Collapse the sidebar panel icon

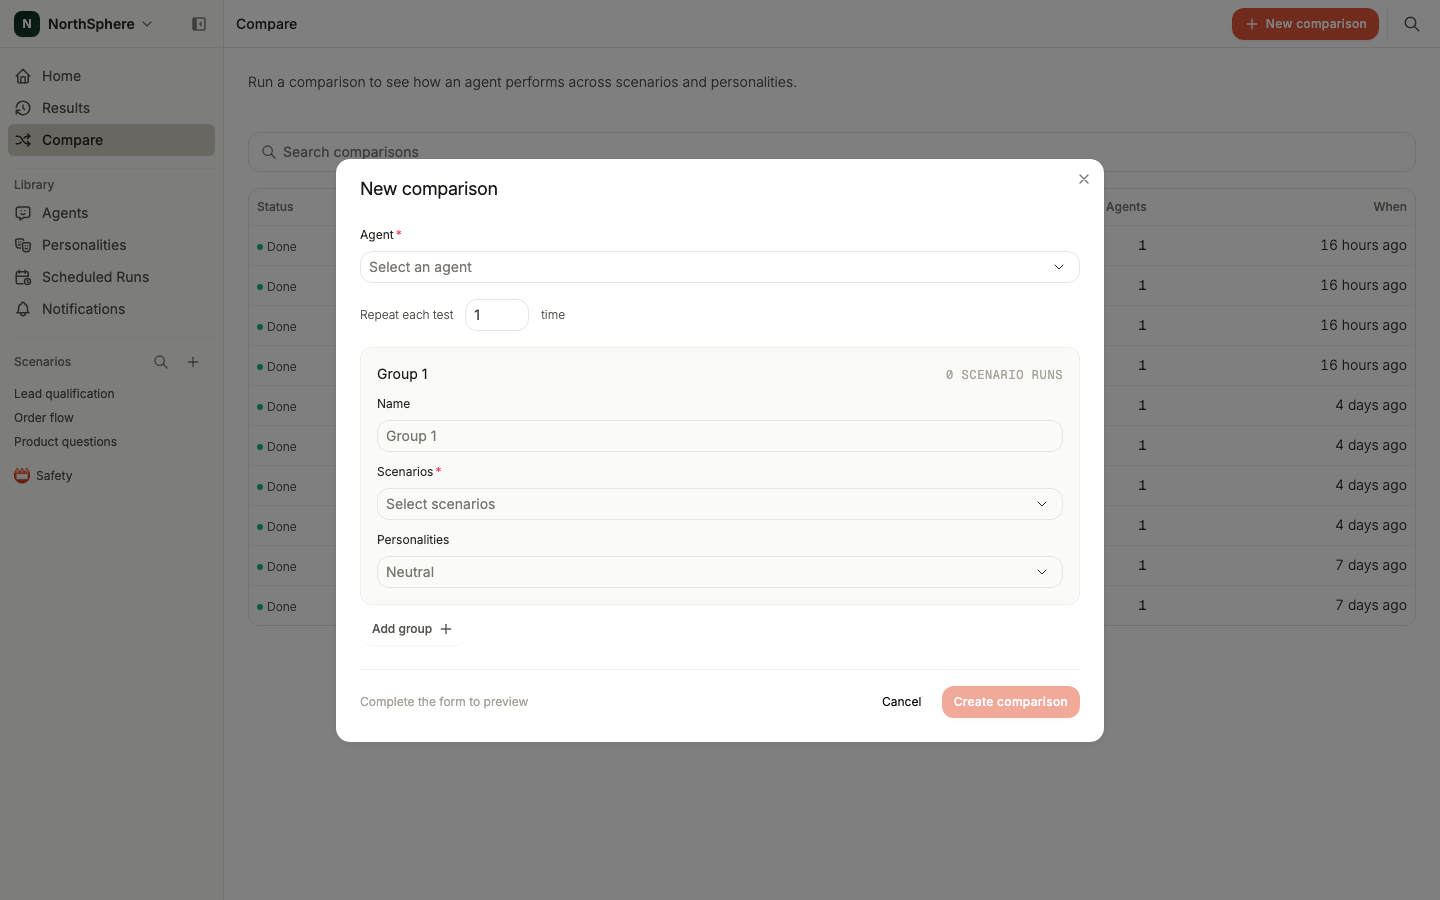(199, 24)
